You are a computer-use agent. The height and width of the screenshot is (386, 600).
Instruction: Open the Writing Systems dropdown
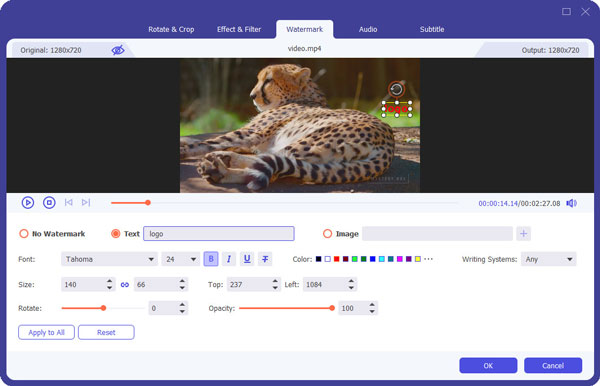[x=548, y=259]
